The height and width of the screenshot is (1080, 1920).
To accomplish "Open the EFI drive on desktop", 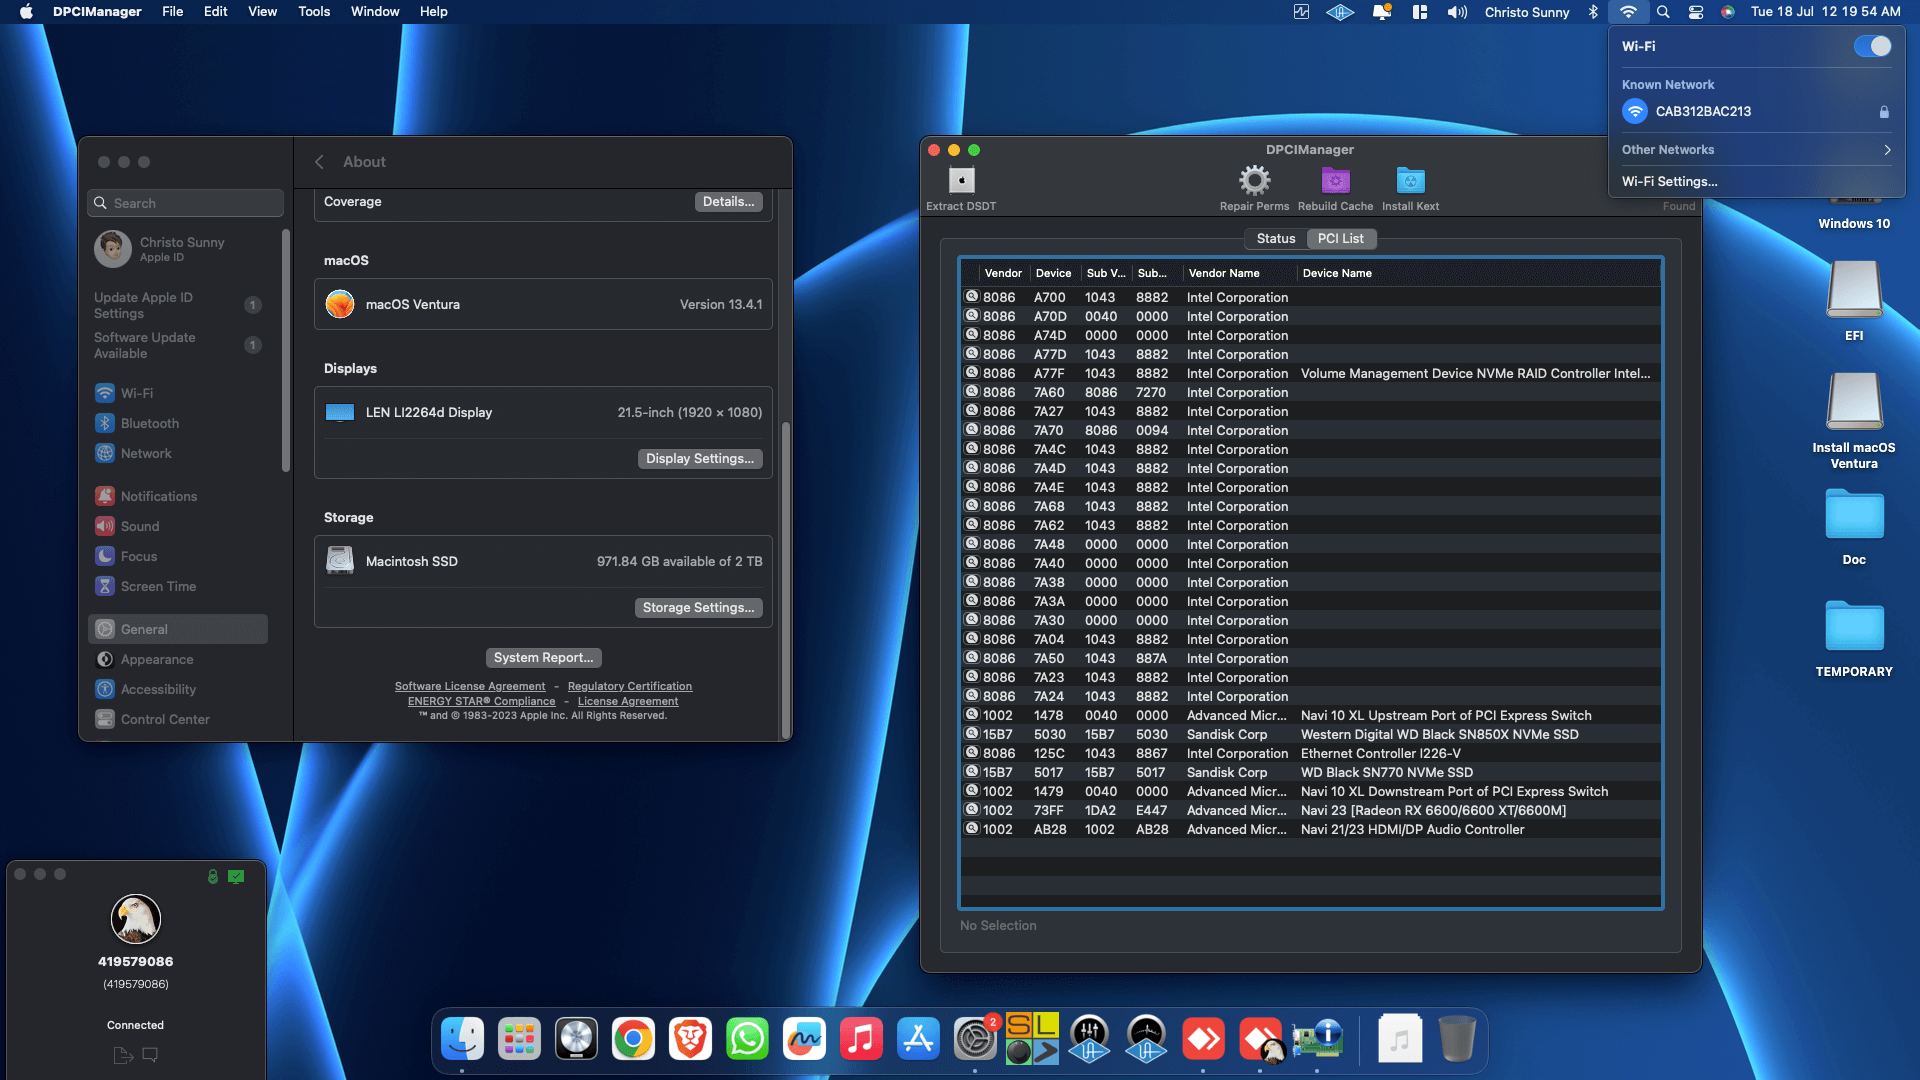I will [1854, 300].
